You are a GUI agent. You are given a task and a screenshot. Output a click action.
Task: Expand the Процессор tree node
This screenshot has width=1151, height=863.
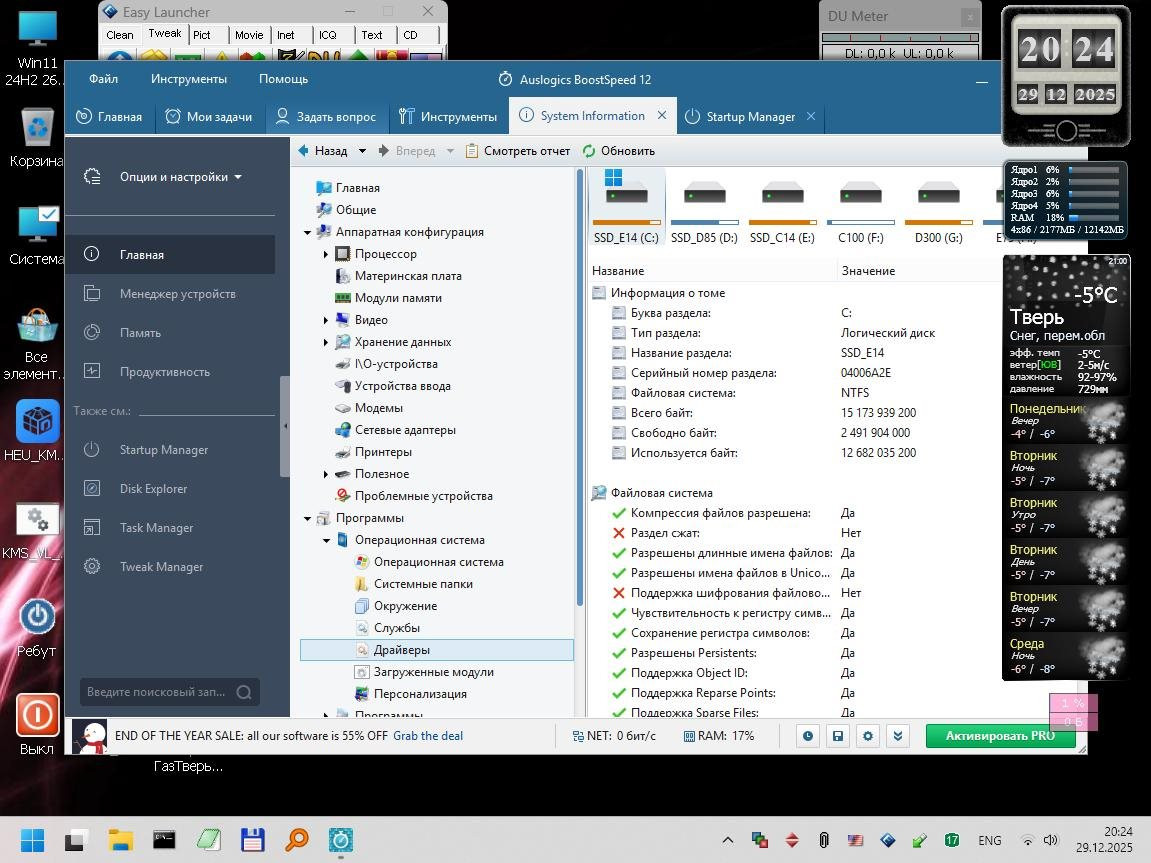[x=326, y=254]
